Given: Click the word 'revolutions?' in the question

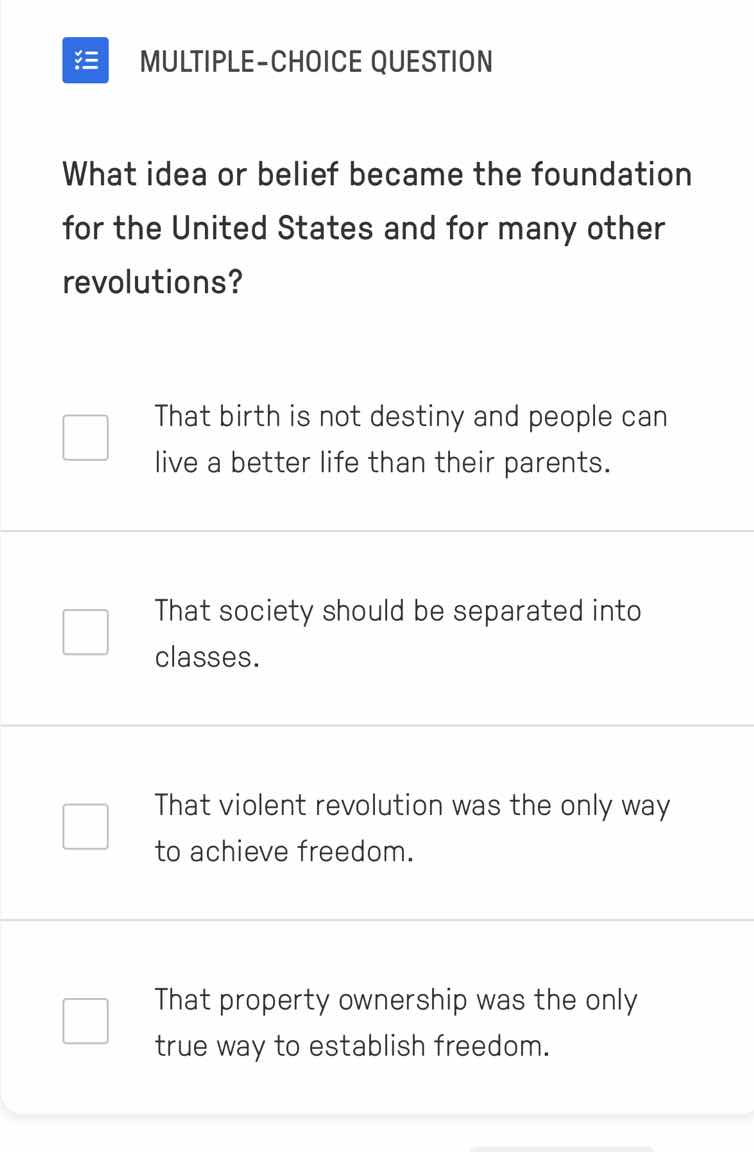Looking at the screenshot, I should point(152,281).
